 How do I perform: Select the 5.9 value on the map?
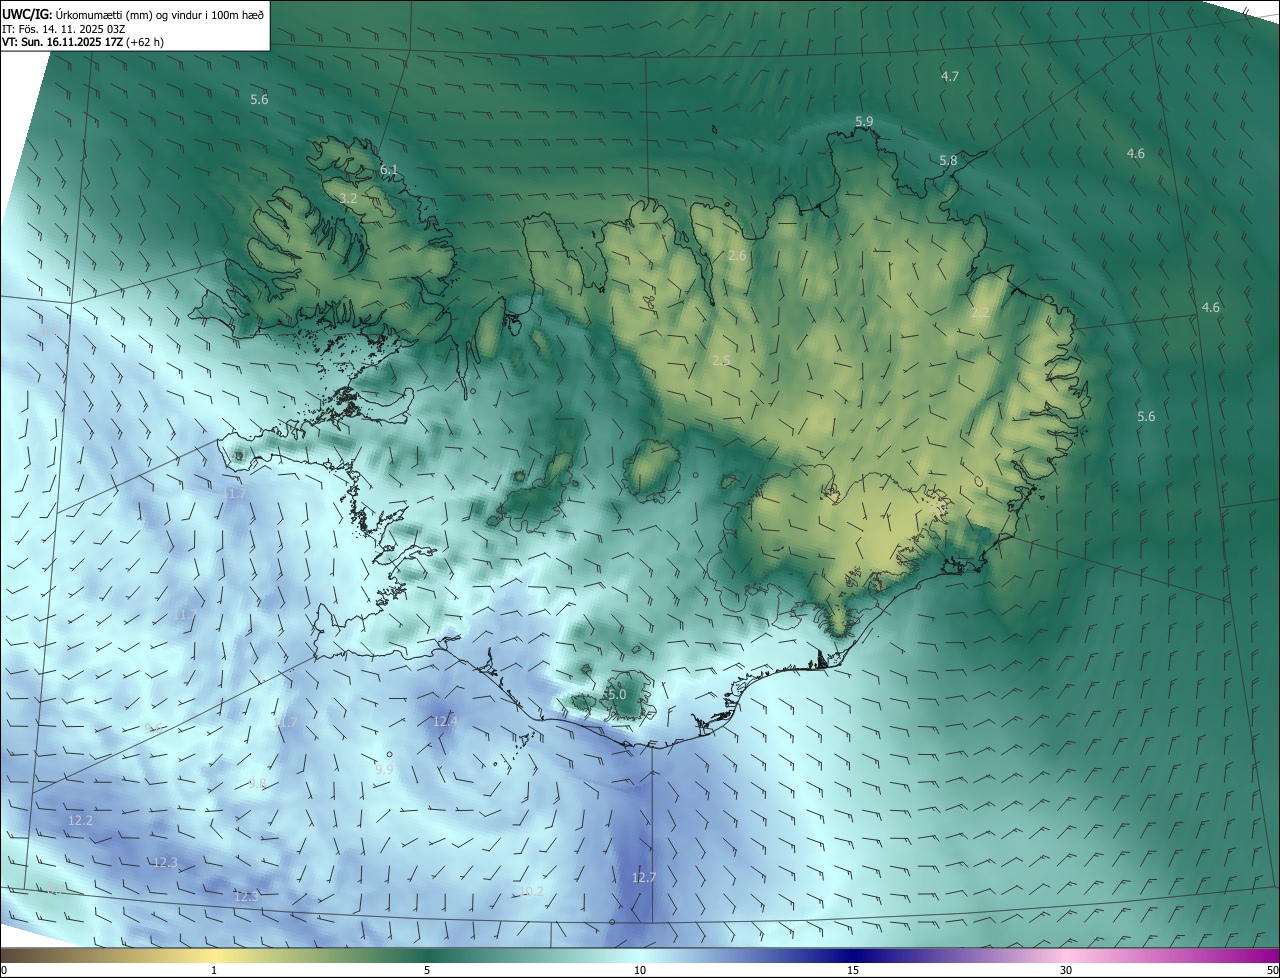pyautogui.click(x=864, y=121)
